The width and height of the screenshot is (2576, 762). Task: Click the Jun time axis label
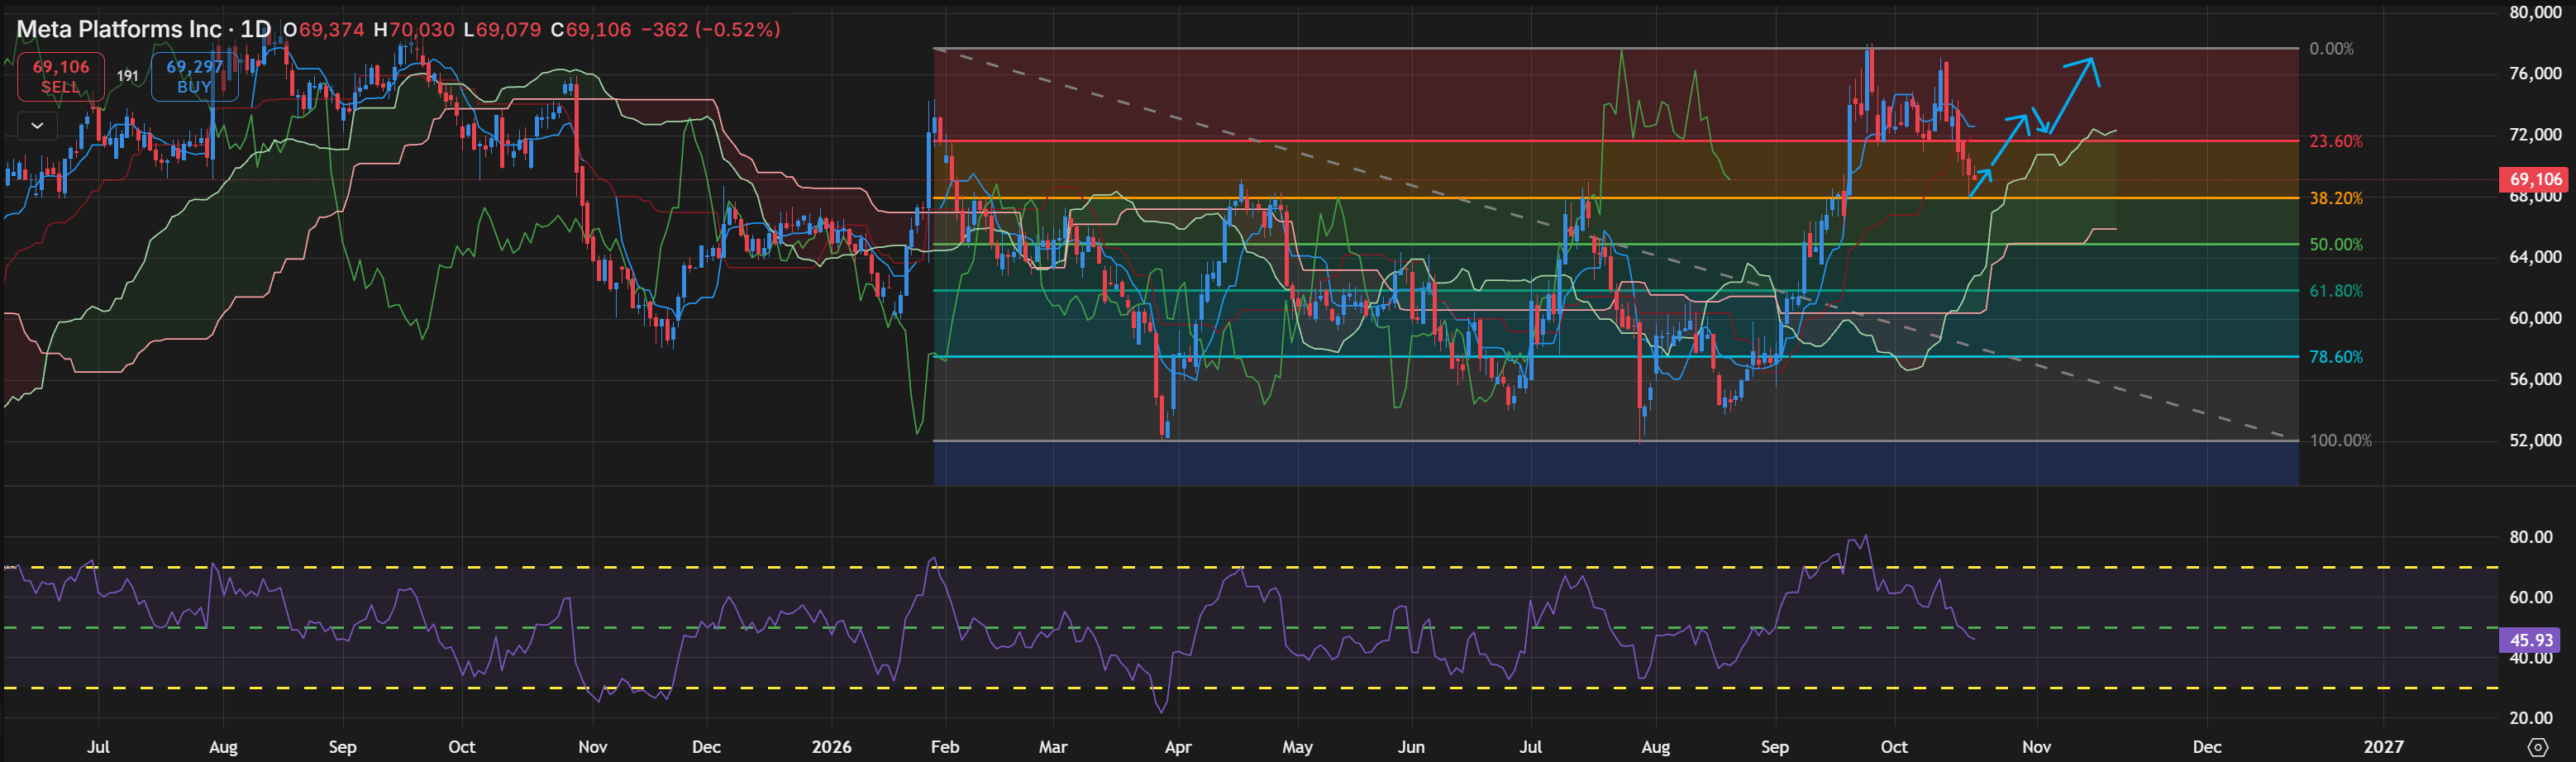1411,747
